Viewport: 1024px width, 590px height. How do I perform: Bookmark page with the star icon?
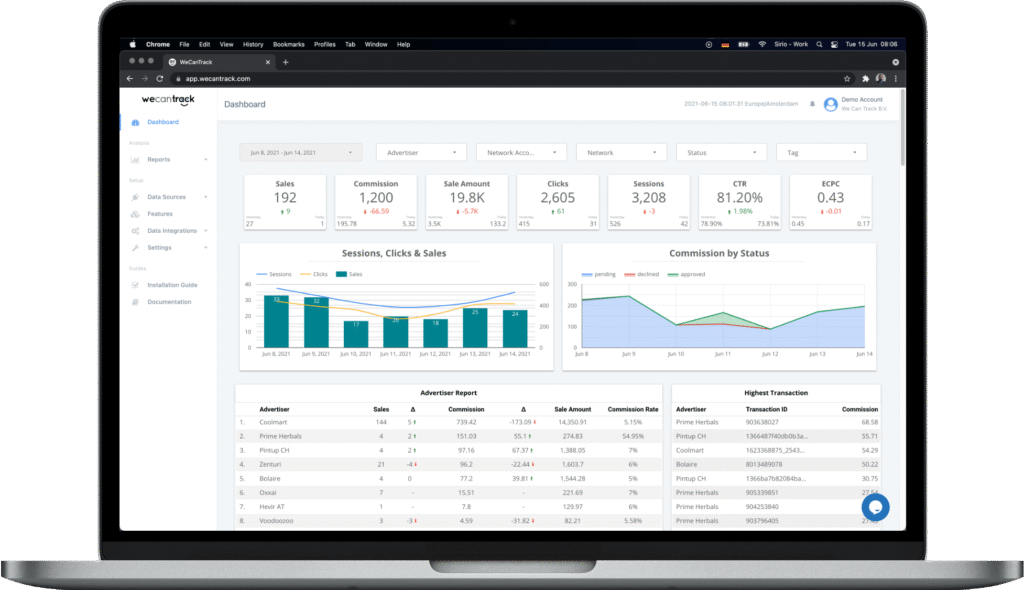pyautogui.click(x=848, y=78)
